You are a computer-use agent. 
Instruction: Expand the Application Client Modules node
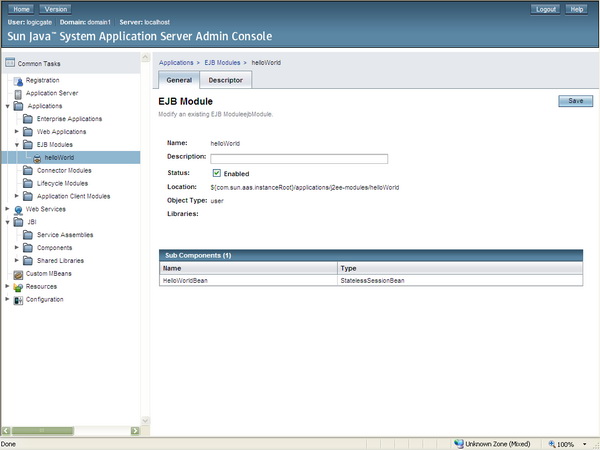point(16,196)
